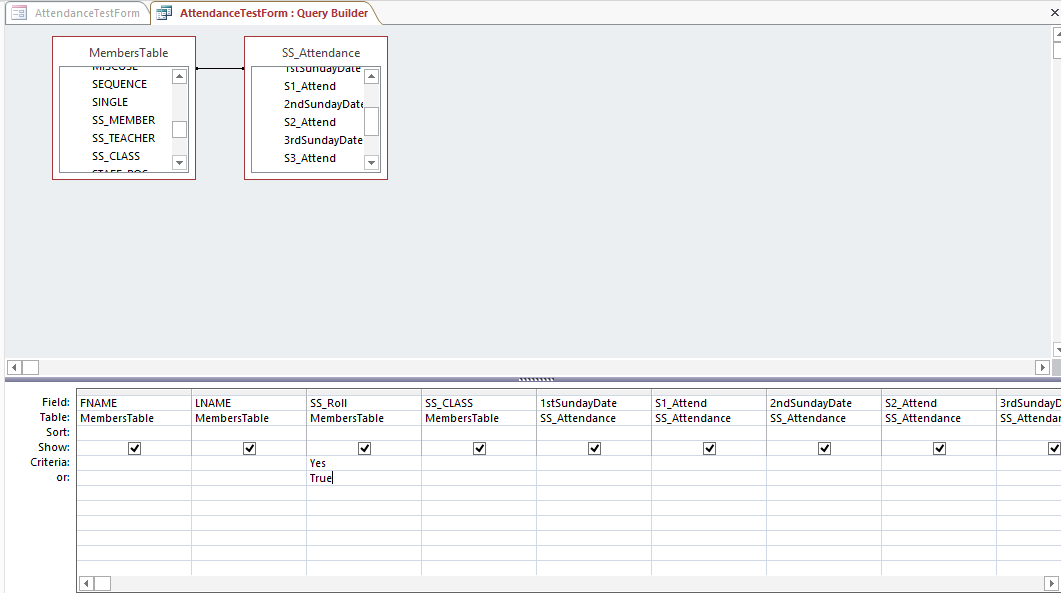Select the AttendanceTestForm : Query Builder tab

273,13
